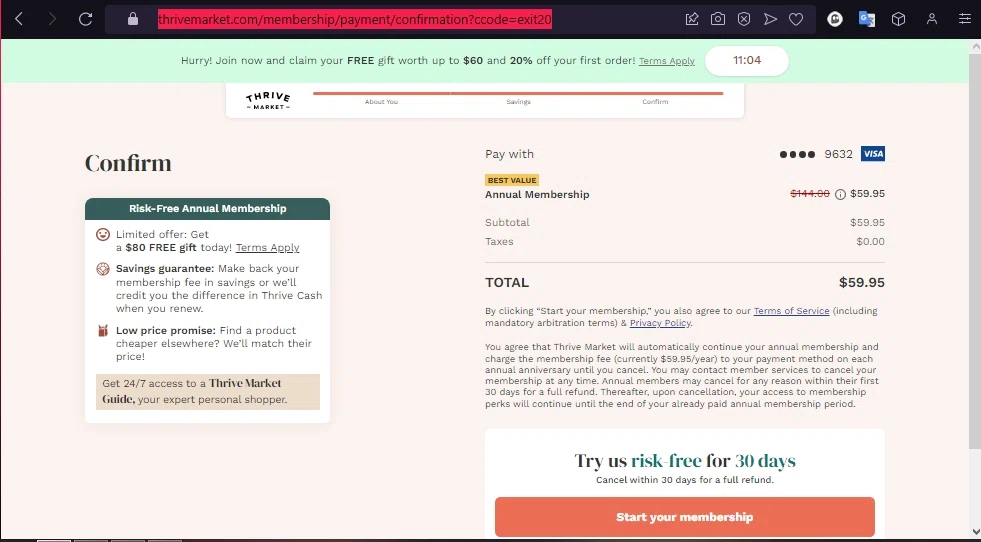Click the Try us risk-free for 30 days heading
The height and width of the screenshot is (542, 981).
(684, 461)
